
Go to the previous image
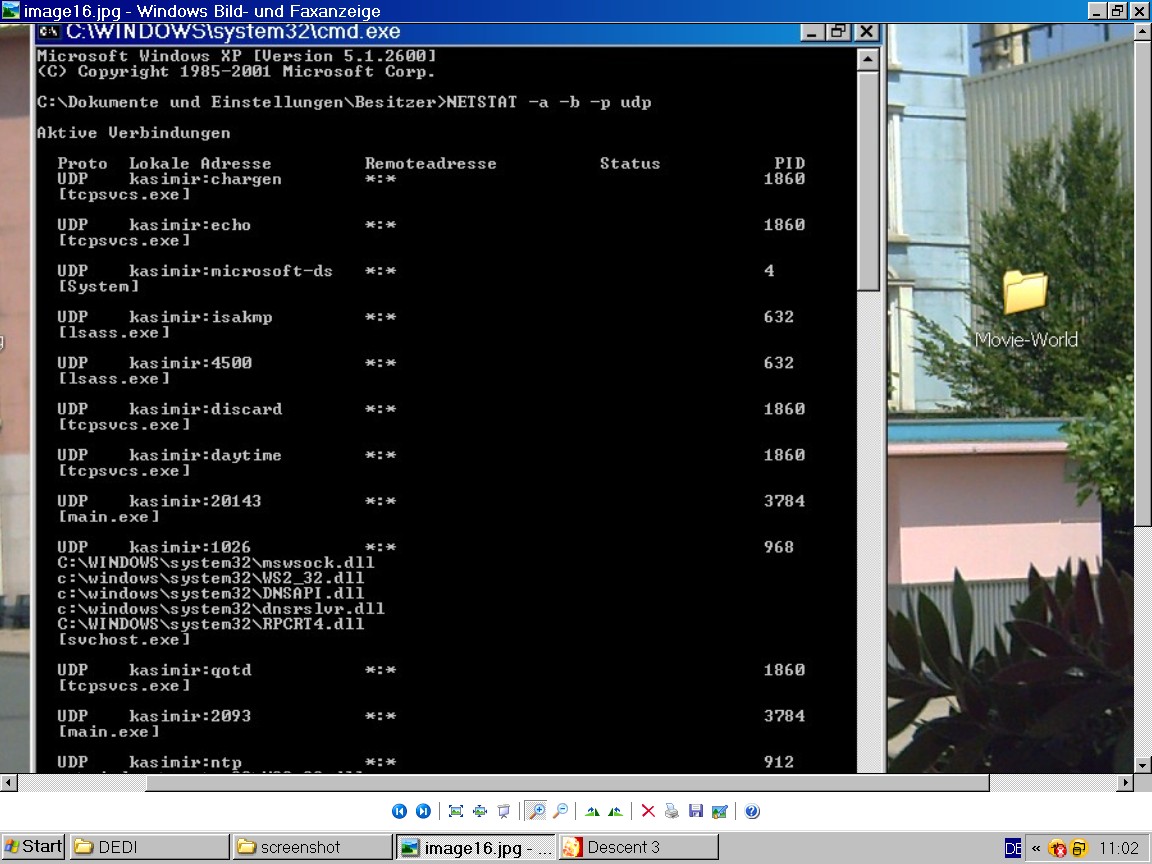pyautogui.click(x=399, y=811)
